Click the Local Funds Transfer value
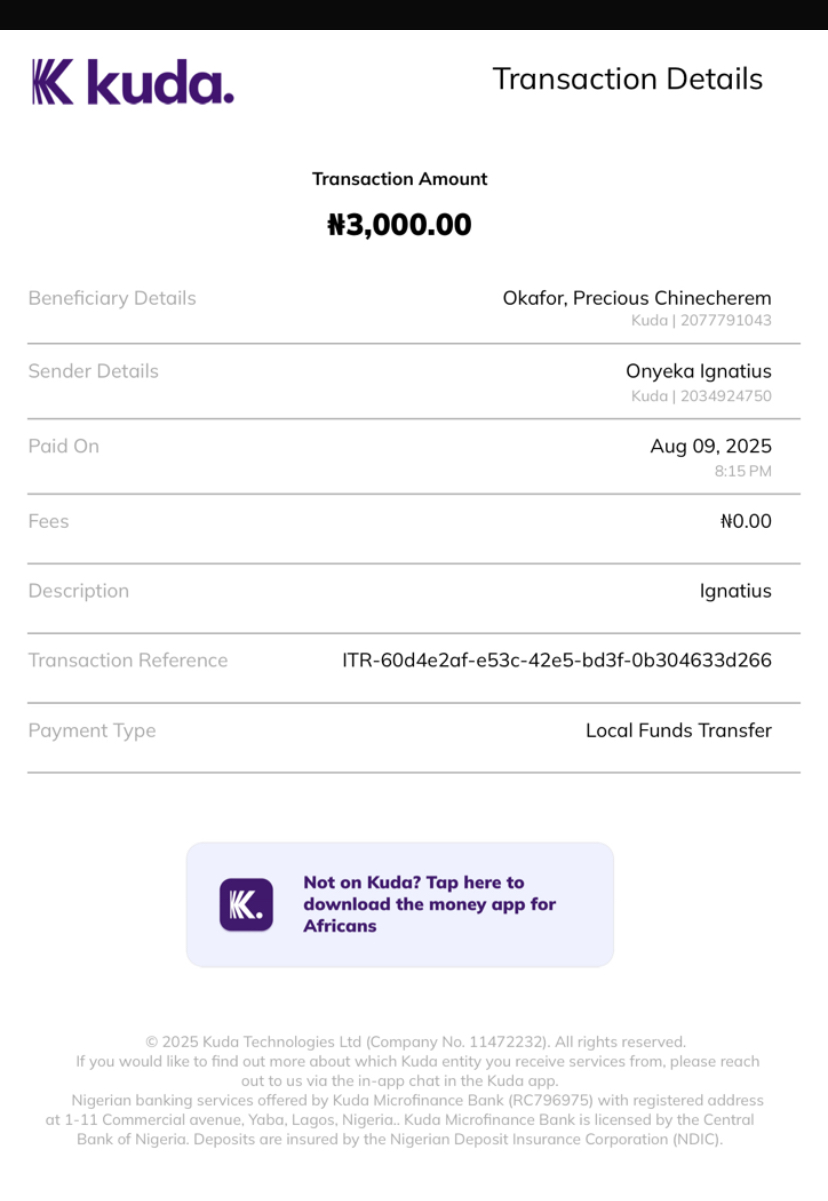 678,731
